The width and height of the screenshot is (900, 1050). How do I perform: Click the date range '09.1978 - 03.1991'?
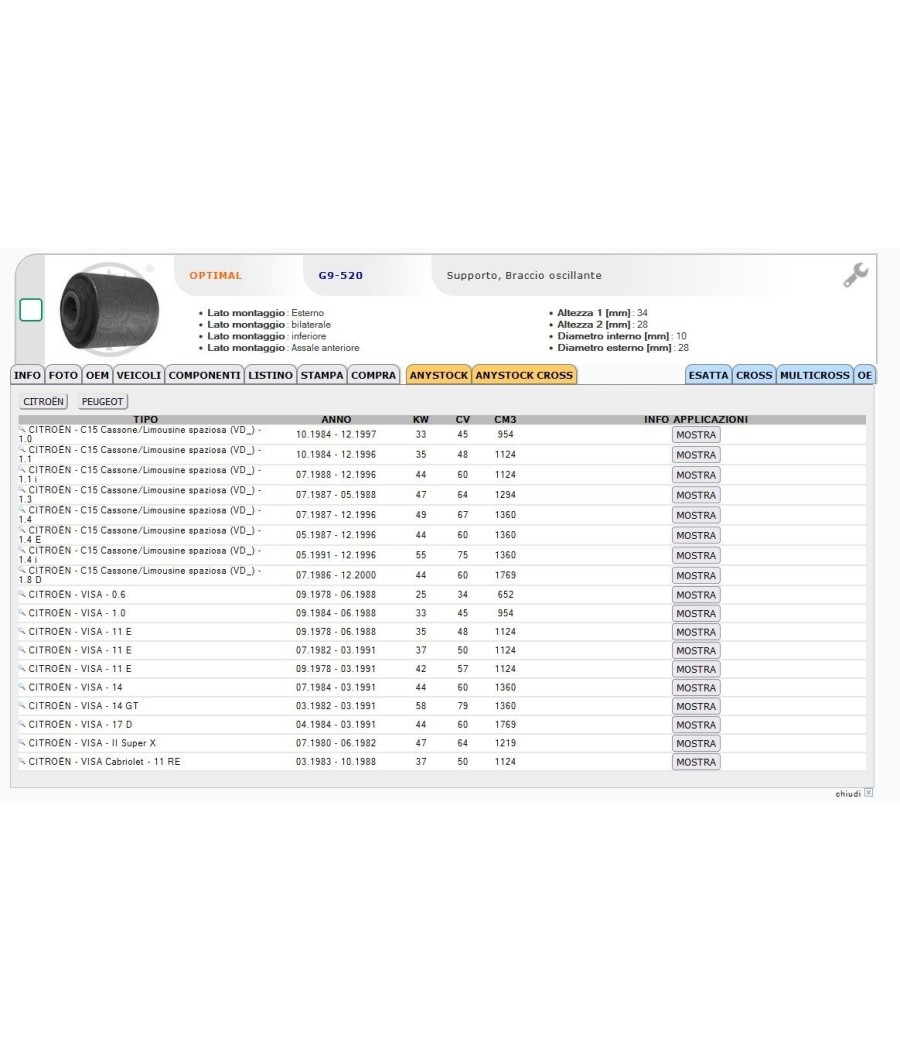pyautogui.click(x=336, y=668)
